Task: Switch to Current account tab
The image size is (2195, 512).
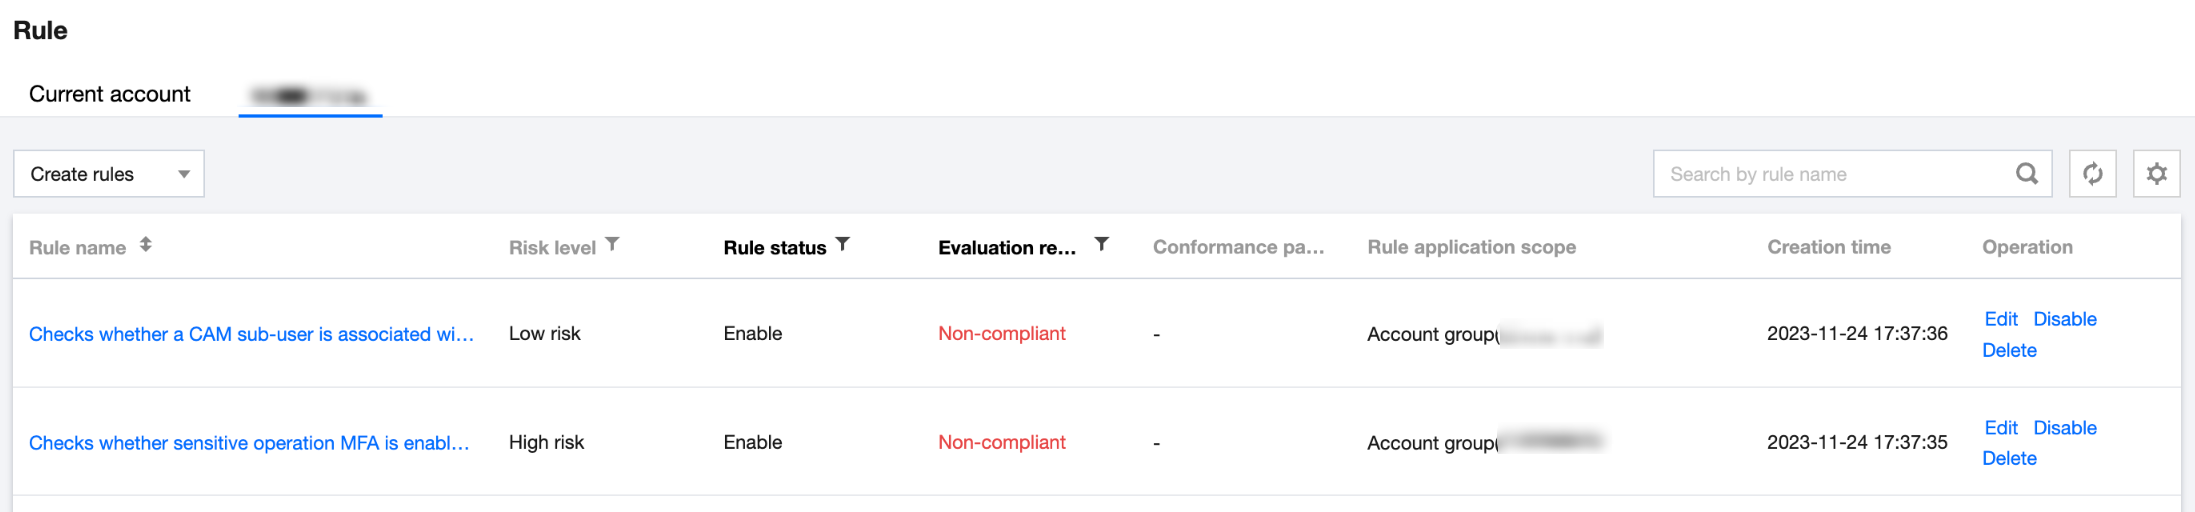Action: 109,94
